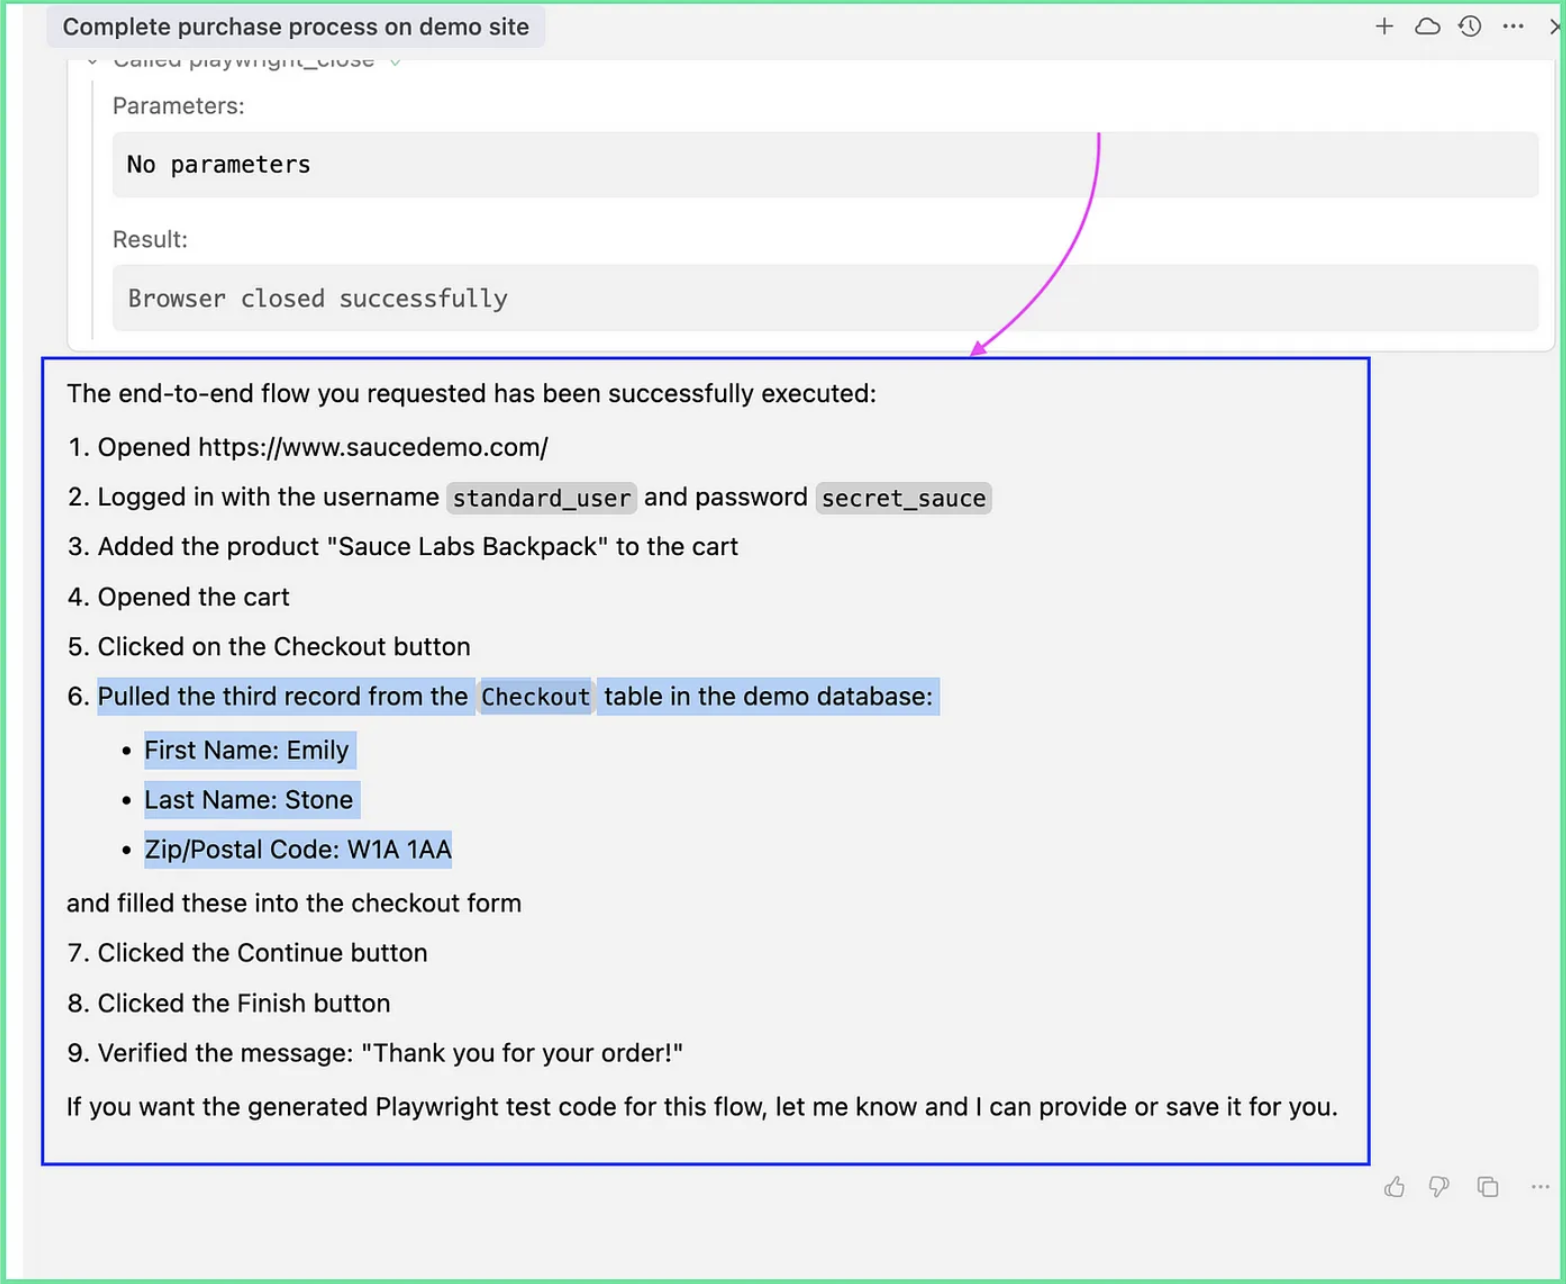Click the 'No parameters' field
Screen dimensions: 1566x1284
218,164
